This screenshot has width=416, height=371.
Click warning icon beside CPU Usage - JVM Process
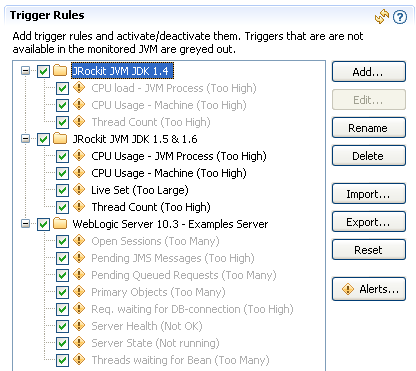[79, 156]
